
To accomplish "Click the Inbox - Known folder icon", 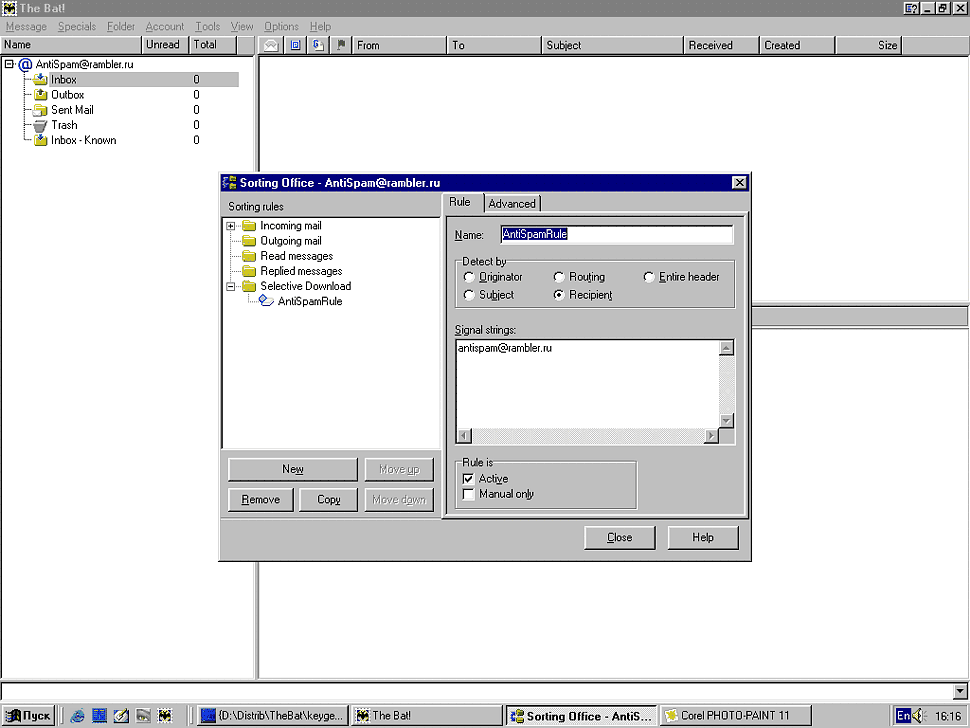I will (41, 140).
